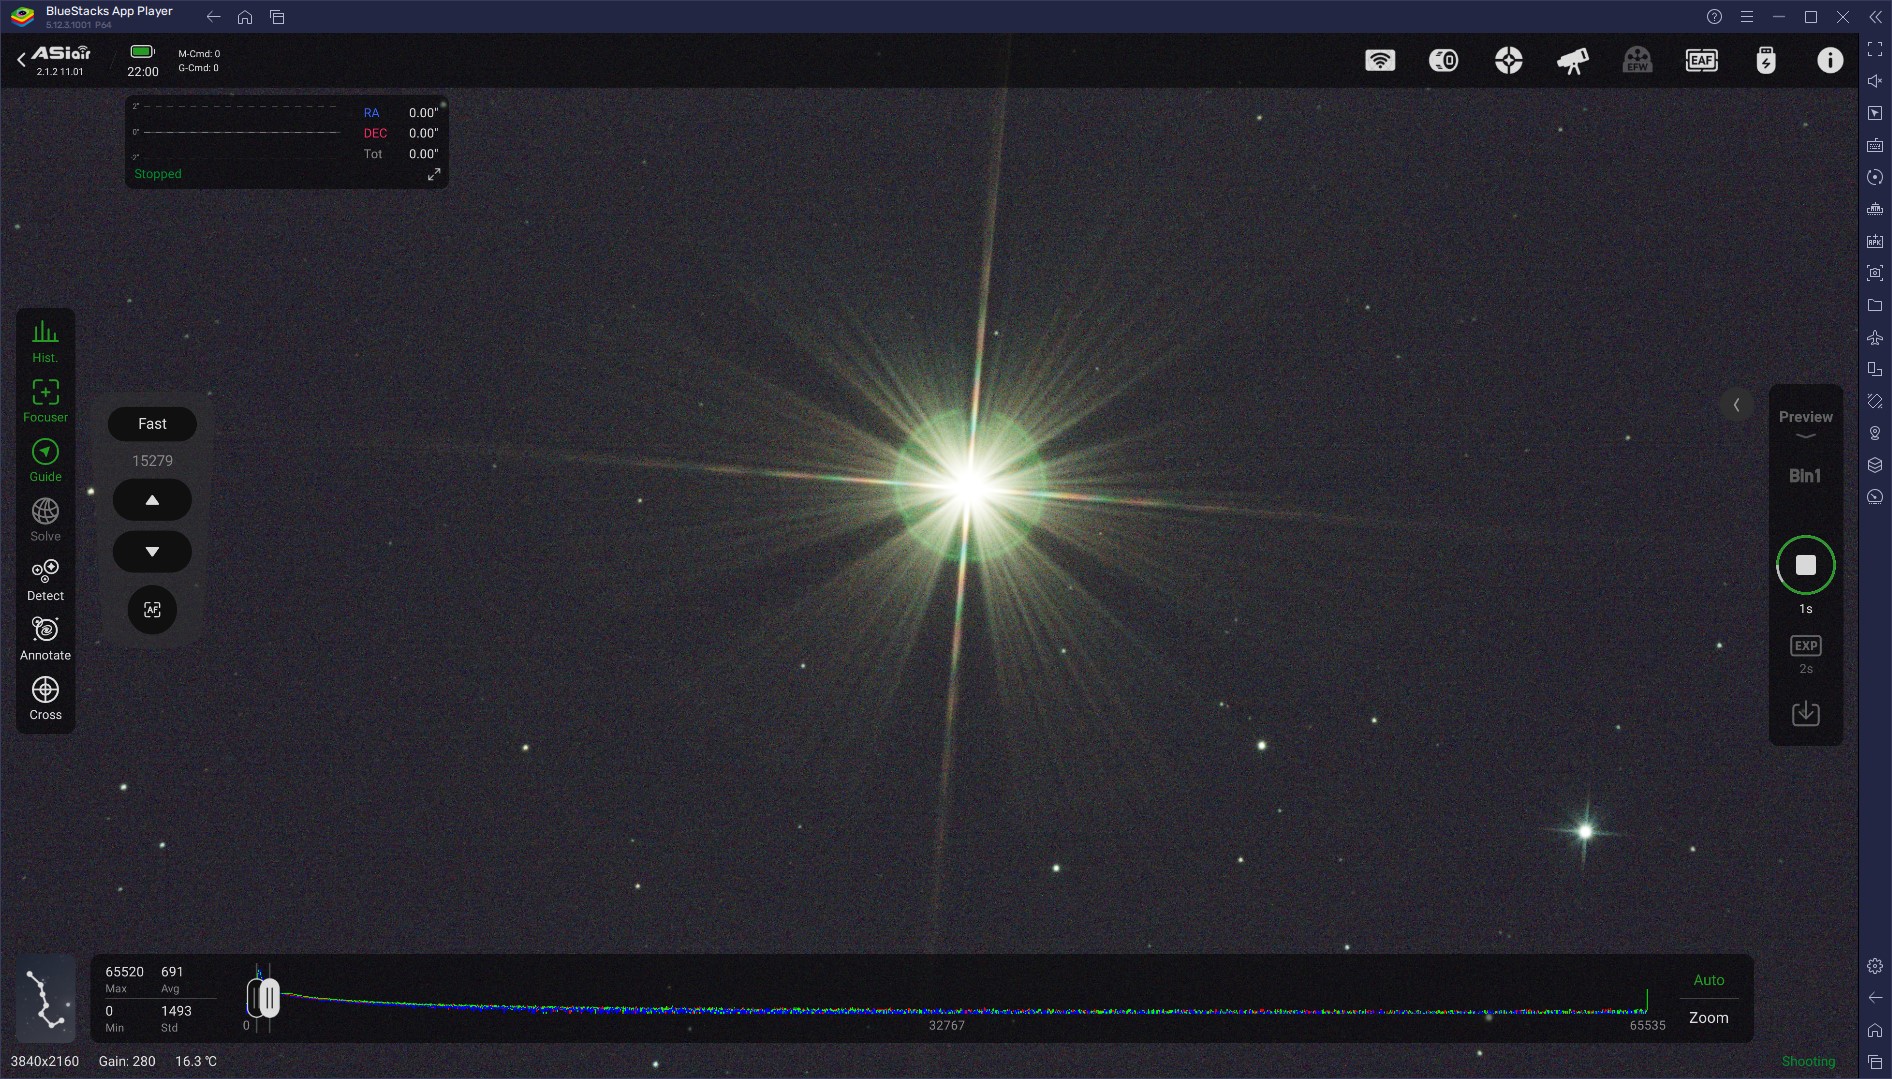Toggle BlueStacks fullscreen icon in sidebar

pyautogui.click(x=1875, y=49)
